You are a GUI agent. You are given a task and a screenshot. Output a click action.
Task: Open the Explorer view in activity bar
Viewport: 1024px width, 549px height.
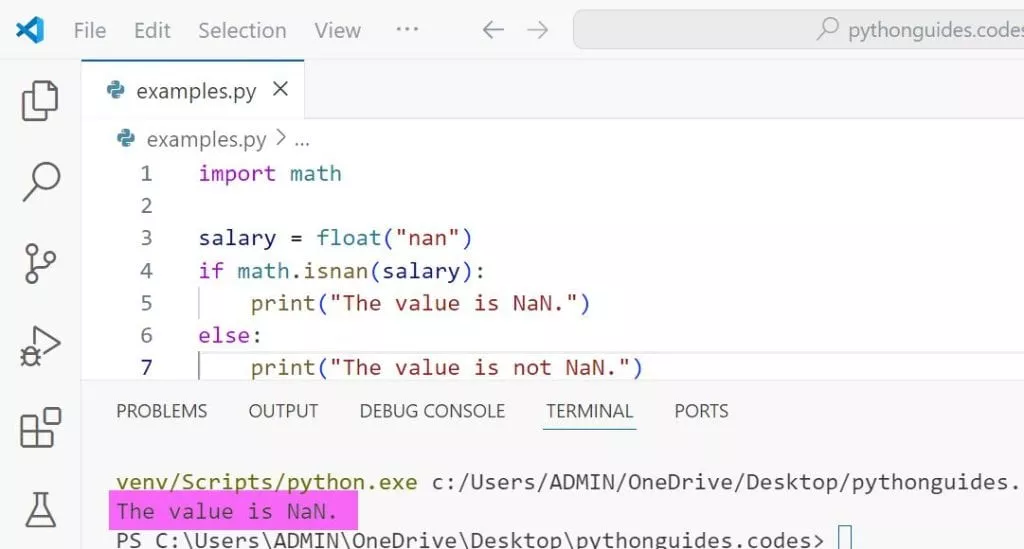(41, 101)
